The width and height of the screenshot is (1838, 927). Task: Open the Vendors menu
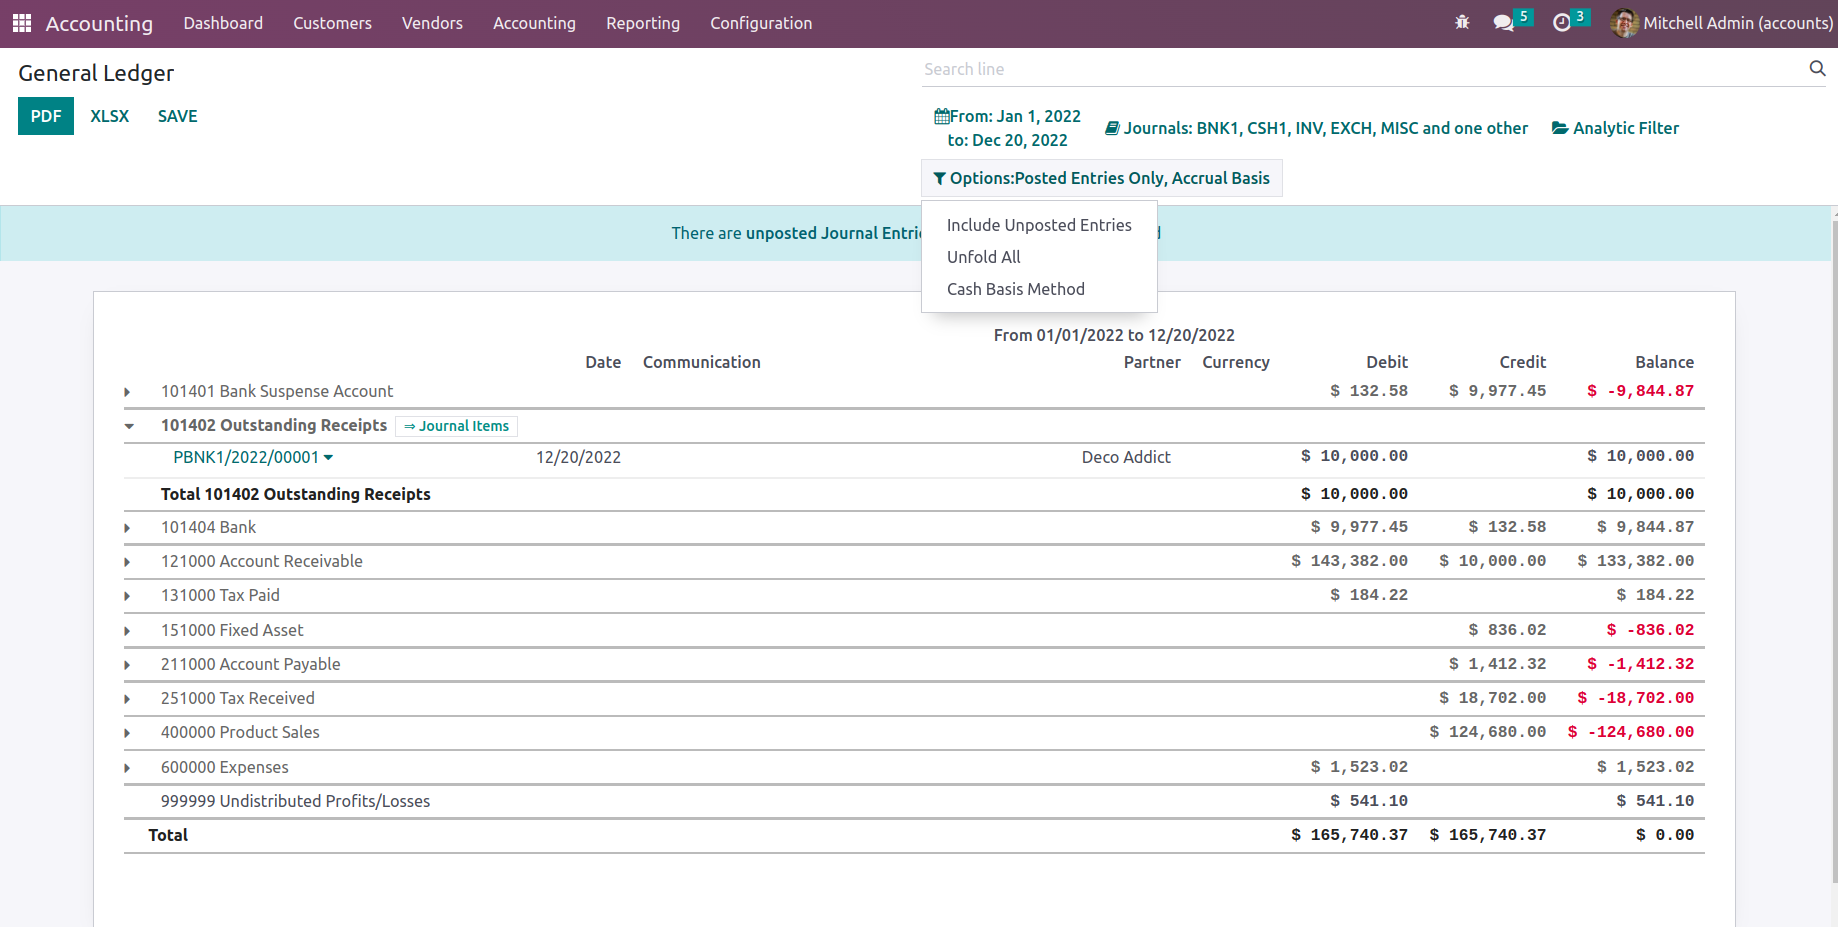coord(432,23)
